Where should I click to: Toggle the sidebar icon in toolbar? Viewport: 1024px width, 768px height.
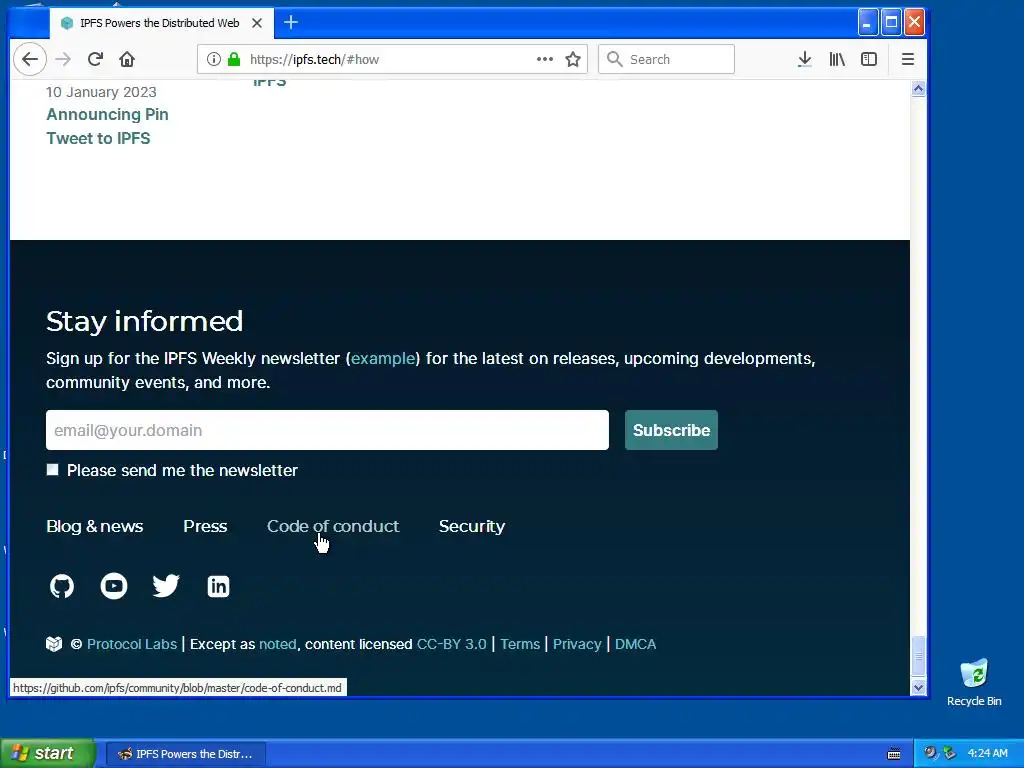[x=869, y=59]
